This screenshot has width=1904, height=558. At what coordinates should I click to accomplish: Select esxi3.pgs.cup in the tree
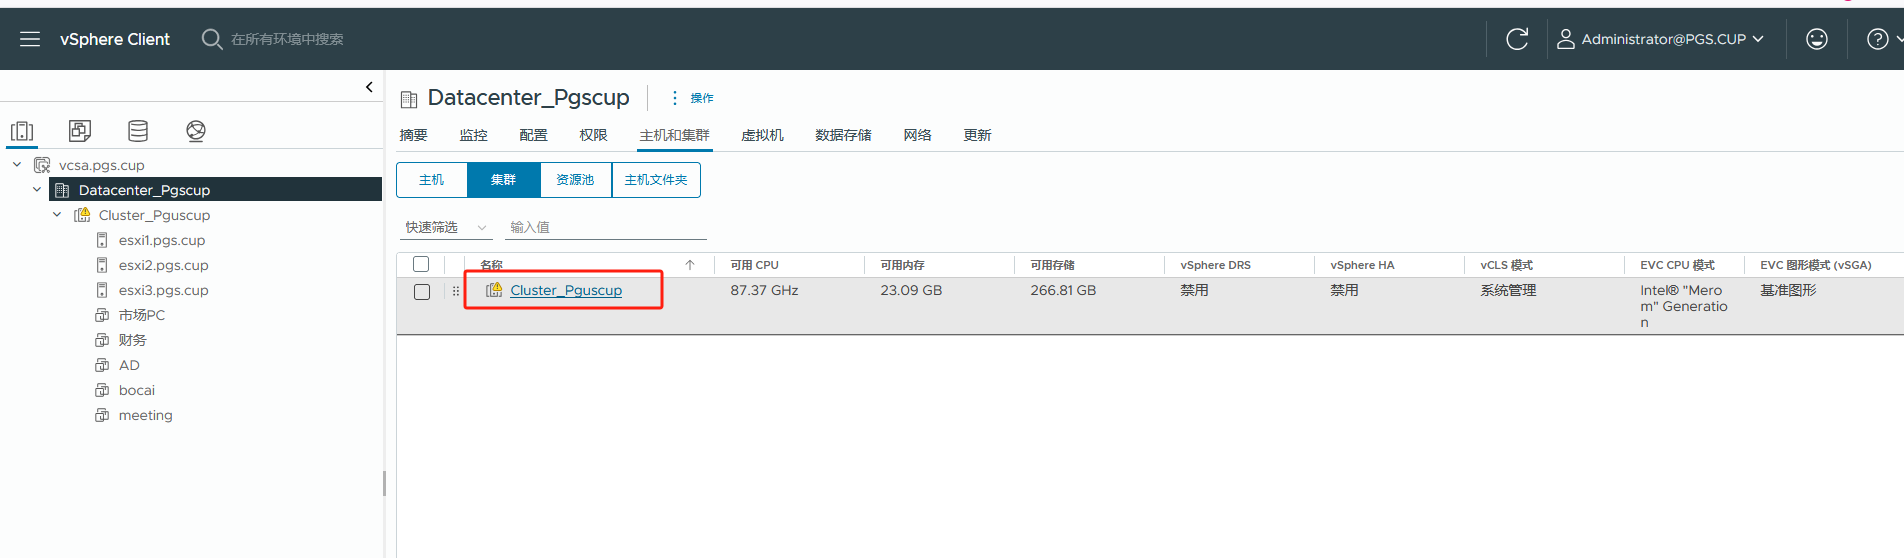[x=163, y=290]
